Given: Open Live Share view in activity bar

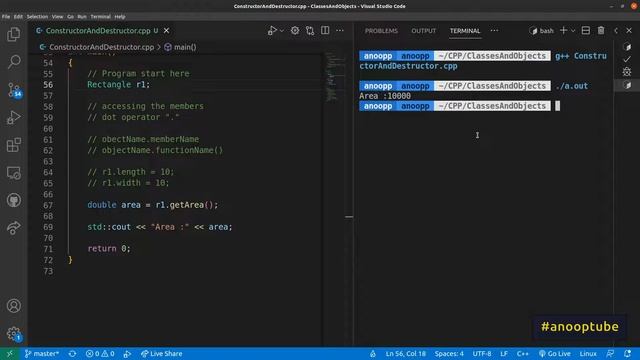Looking at the screenshot, I should 13,228.
